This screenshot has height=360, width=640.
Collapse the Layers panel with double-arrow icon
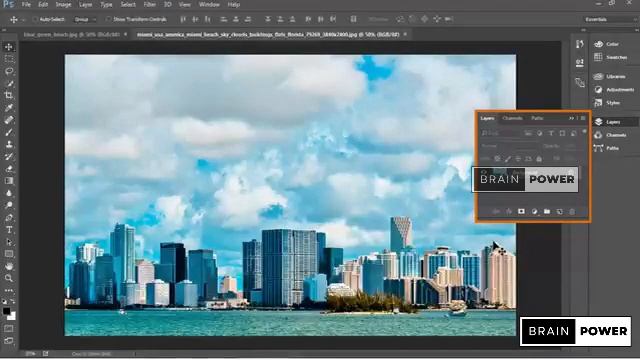pyautogui.click(x=571, y=118)
